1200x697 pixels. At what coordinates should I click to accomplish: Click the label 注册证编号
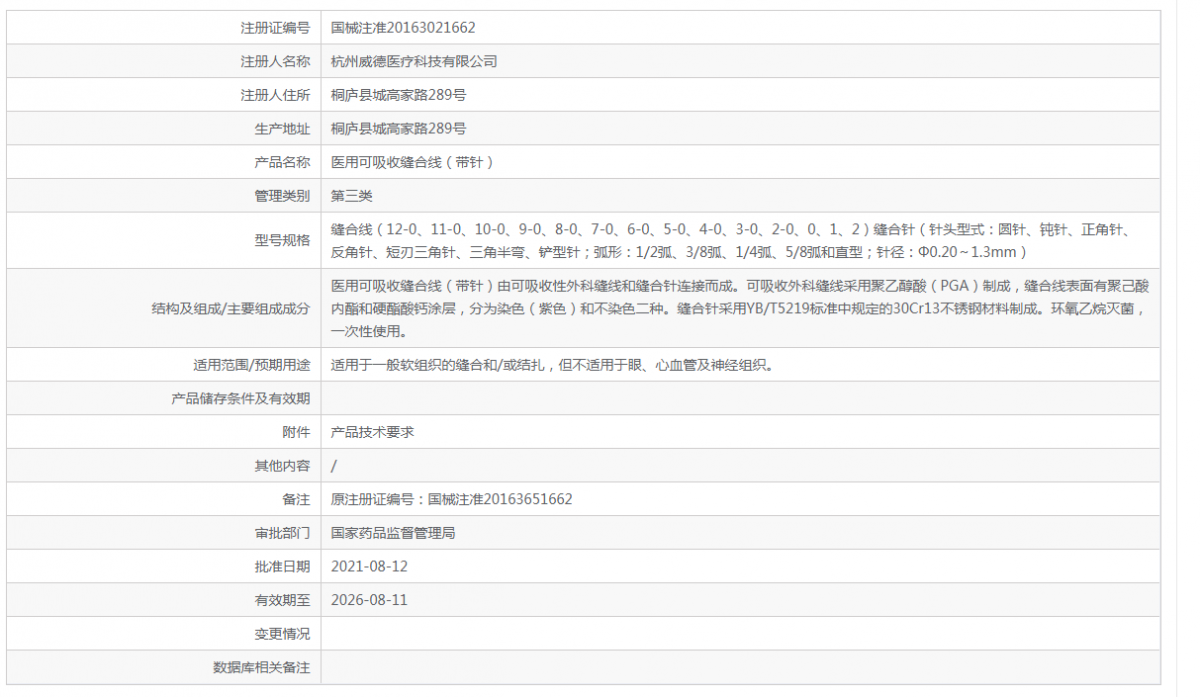coord(276,28)
